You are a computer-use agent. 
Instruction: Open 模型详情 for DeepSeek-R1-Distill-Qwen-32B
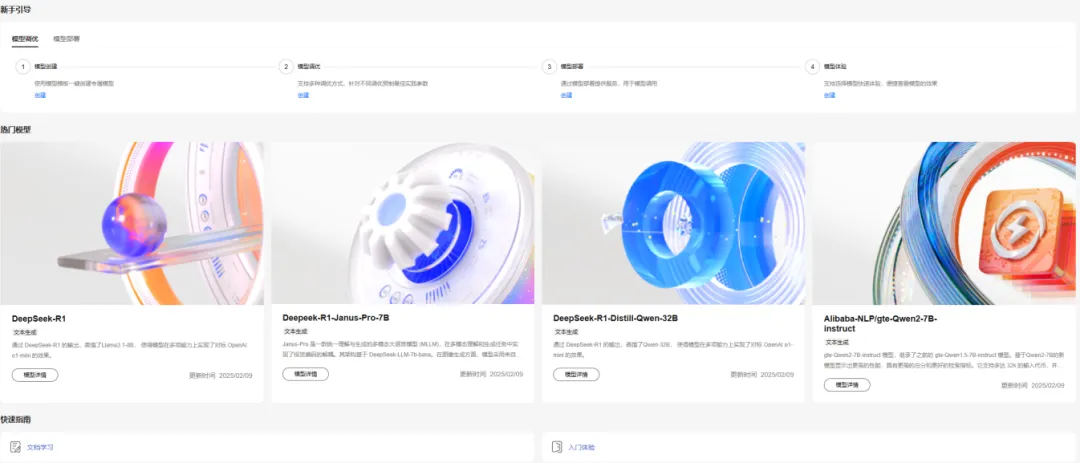pos(577,374)
